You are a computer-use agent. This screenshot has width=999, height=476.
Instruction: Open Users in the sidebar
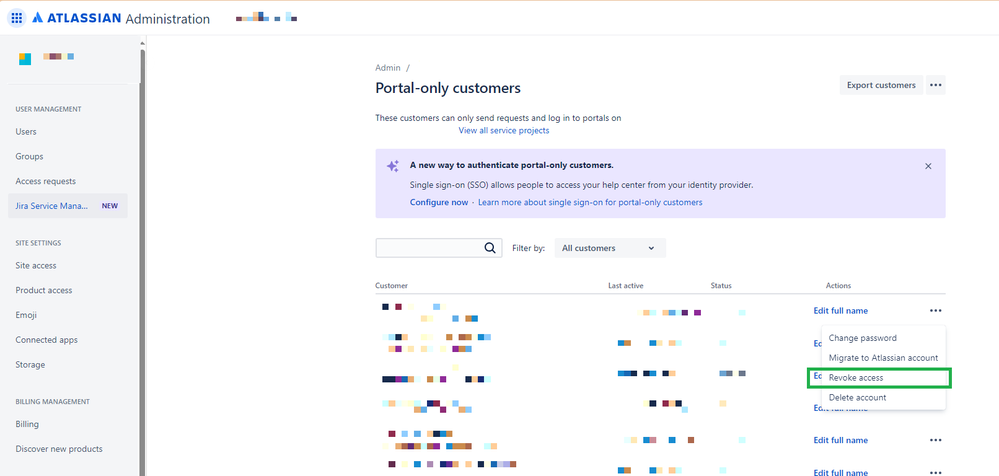pyautogui.click(x=26, y=132)
